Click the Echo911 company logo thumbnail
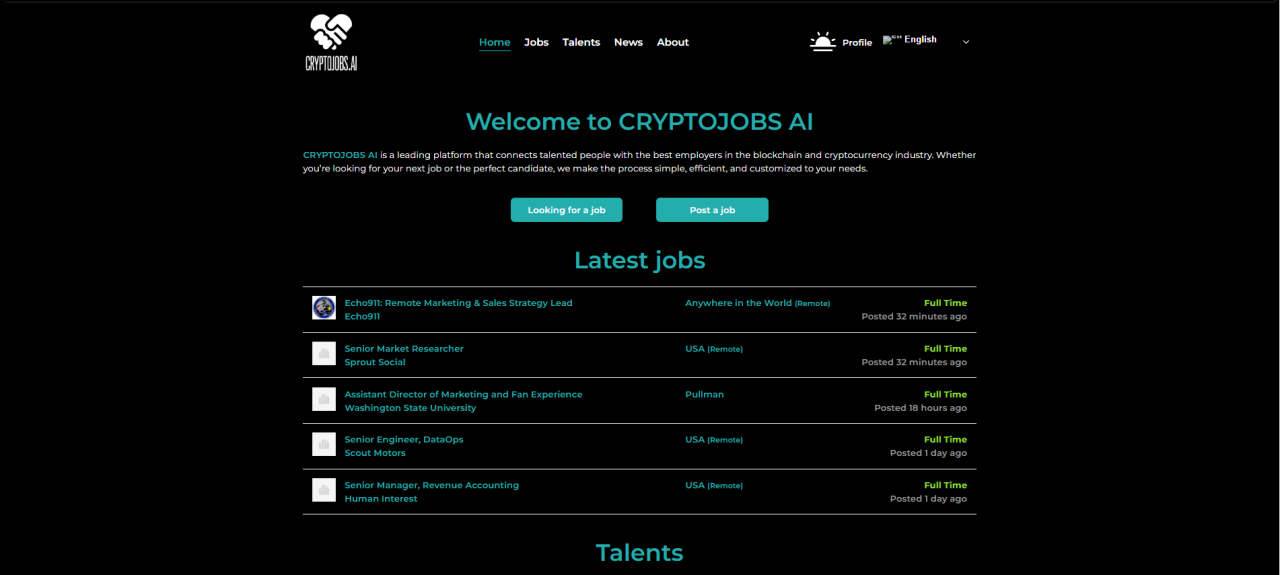 324,308
